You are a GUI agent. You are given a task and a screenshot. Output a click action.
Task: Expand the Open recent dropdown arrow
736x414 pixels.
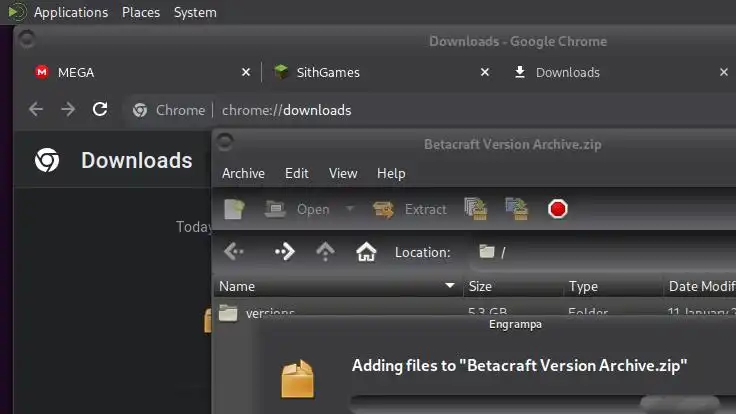tap(350, 208)
